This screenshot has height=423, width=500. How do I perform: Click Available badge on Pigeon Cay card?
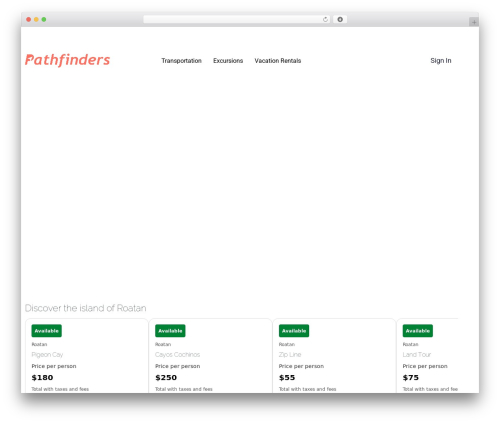(x=47, y=331)
